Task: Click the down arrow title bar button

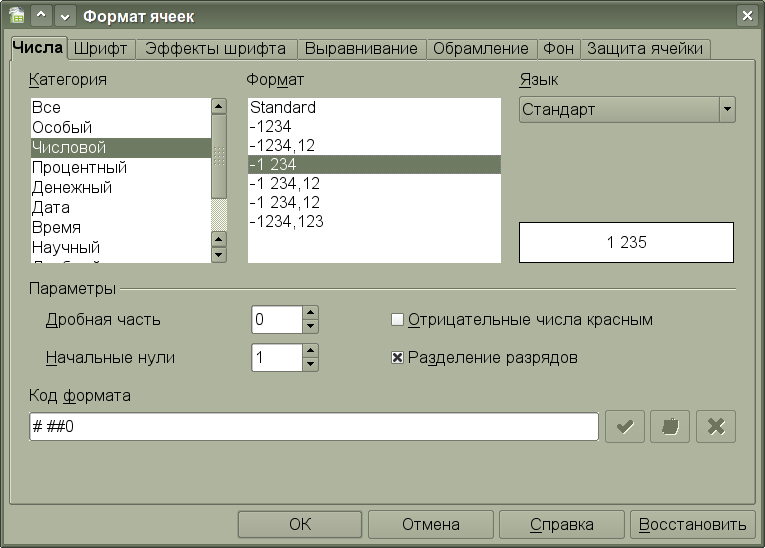Action: [x=64, y=16]
